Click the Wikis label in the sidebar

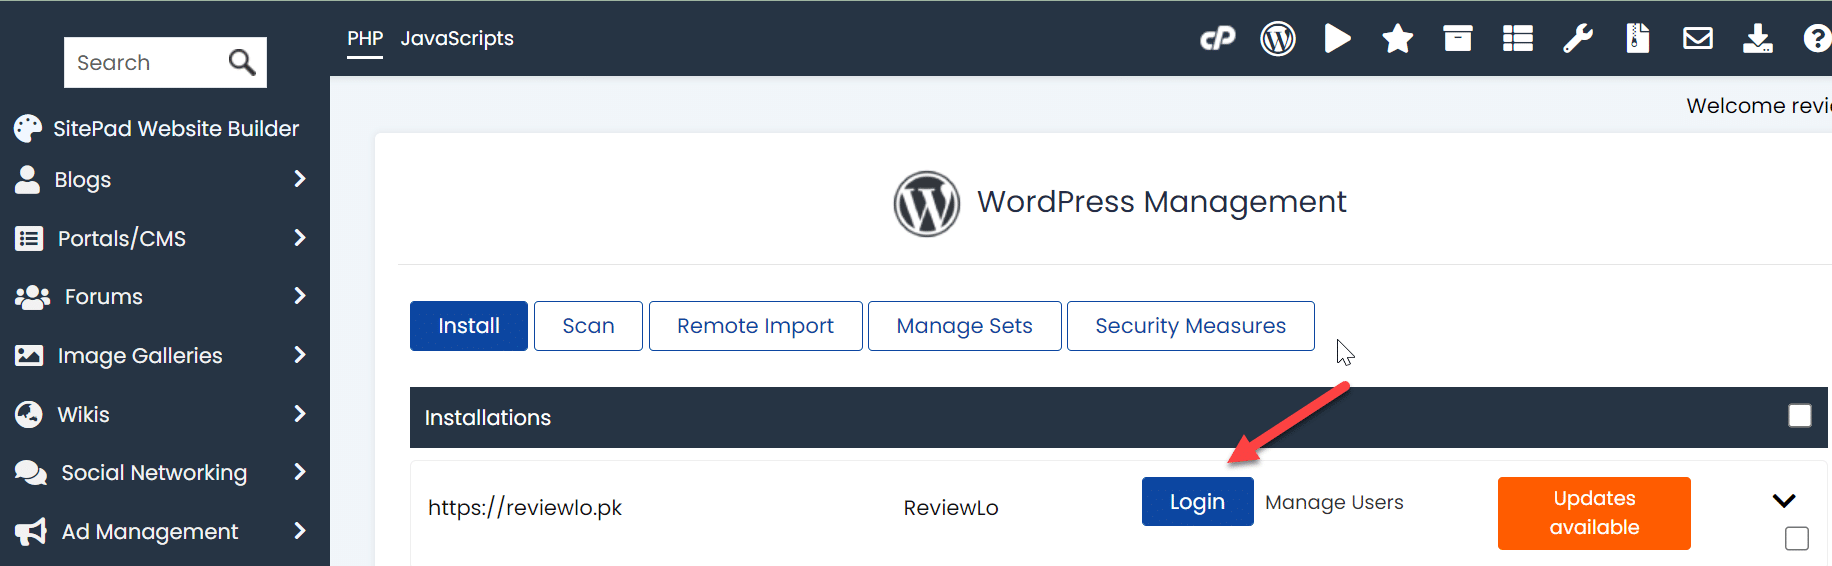click(83, 414)
